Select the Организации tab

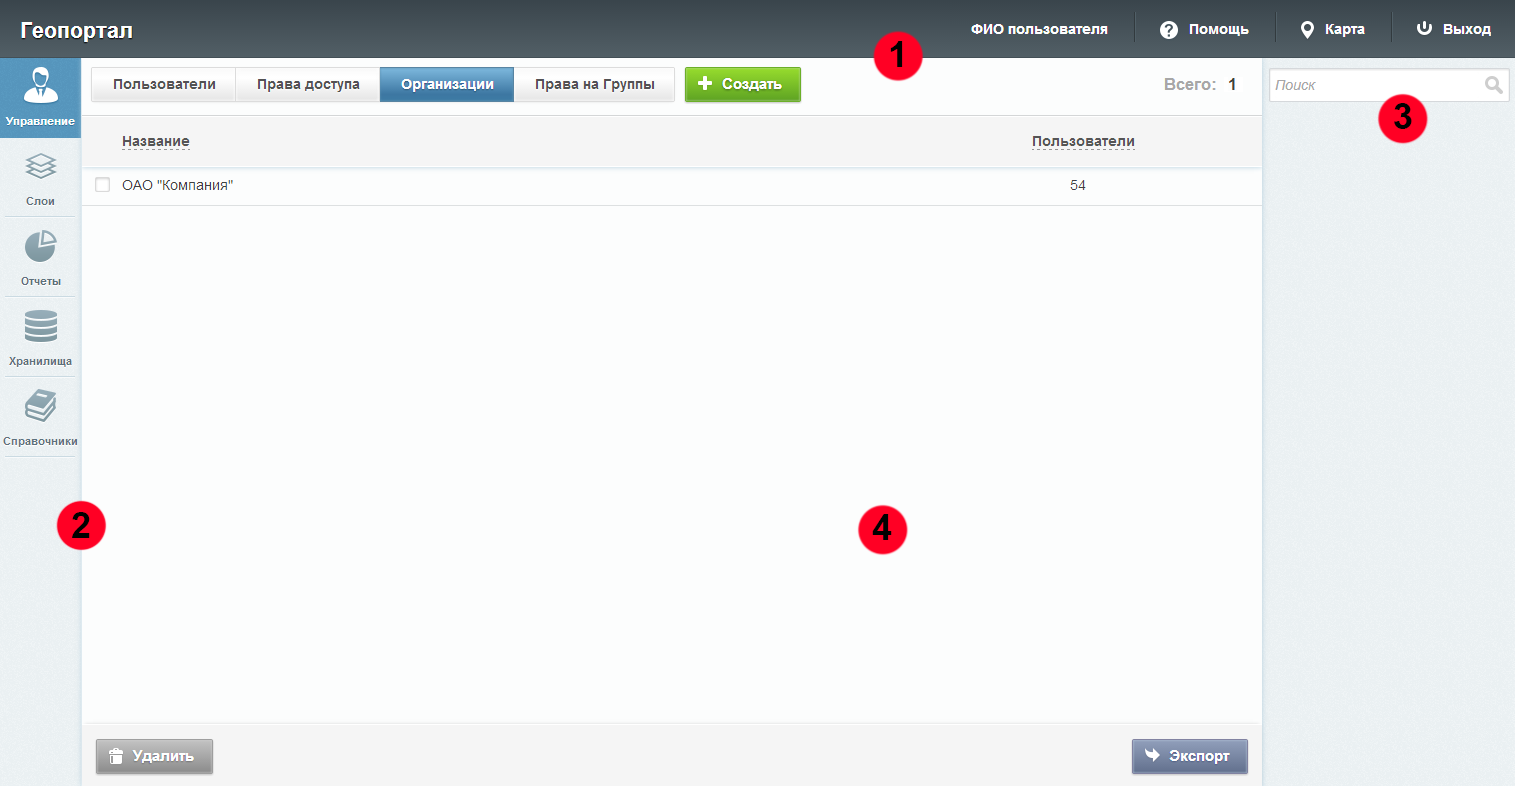[447, 84]
